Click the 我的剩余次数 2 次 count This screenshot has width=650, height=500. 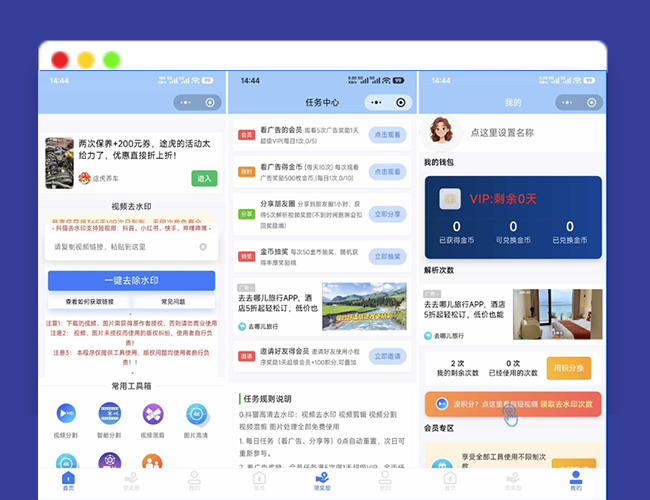coord(458,363)
